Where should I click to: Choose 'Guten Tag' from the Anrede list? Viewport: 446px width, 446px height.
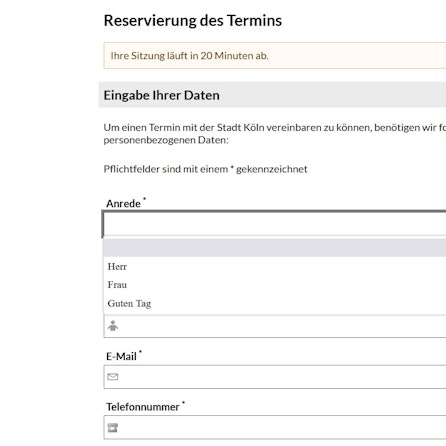tap(275, 303)
